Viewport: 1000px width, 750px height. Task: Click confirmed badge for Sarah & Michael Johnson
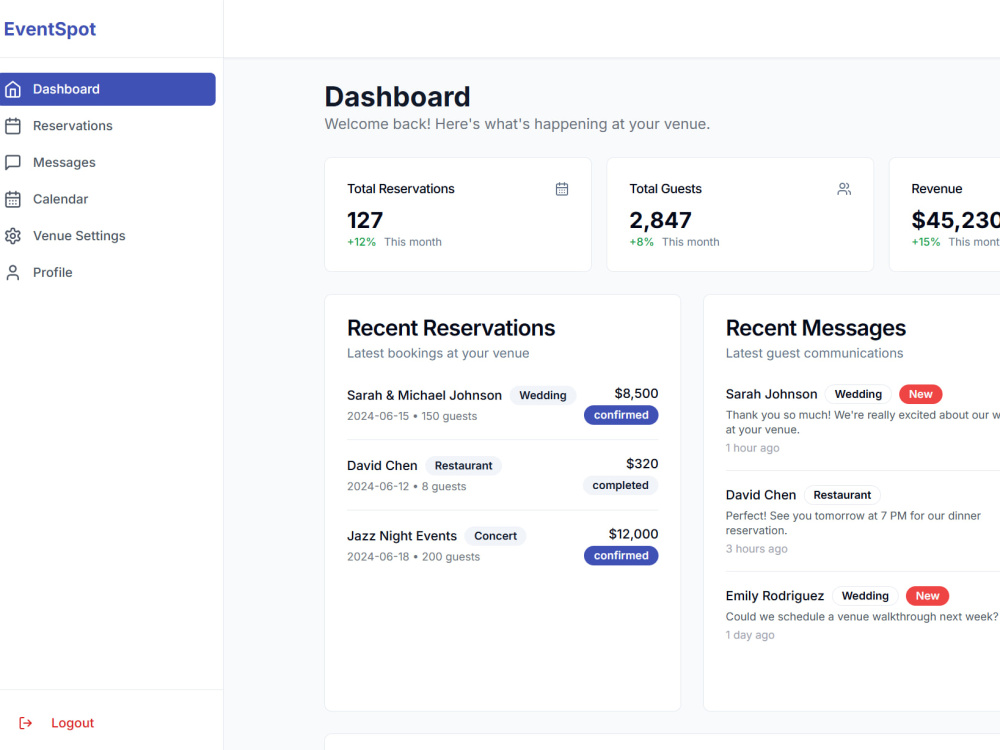621,415
